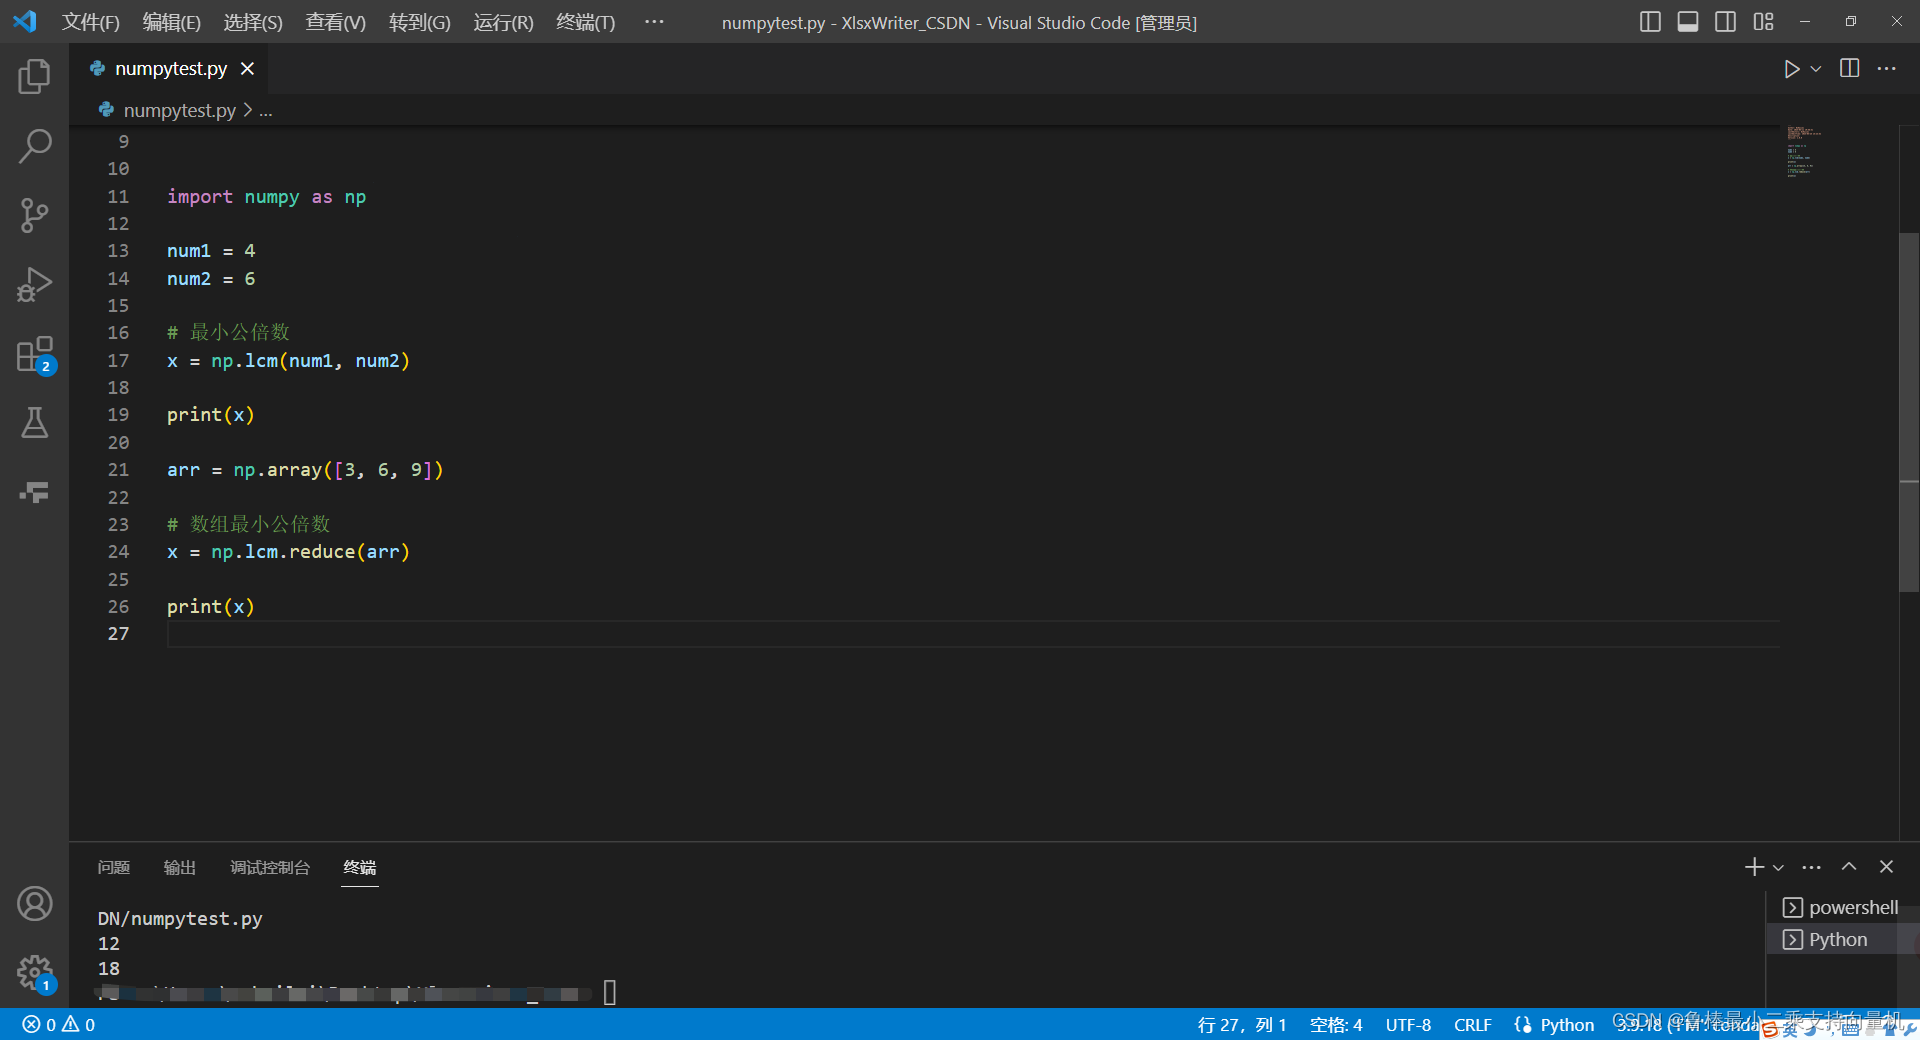Customize layout from title bar
This screenshot has height=1040, width=1920.
[x=1763, y=21]
